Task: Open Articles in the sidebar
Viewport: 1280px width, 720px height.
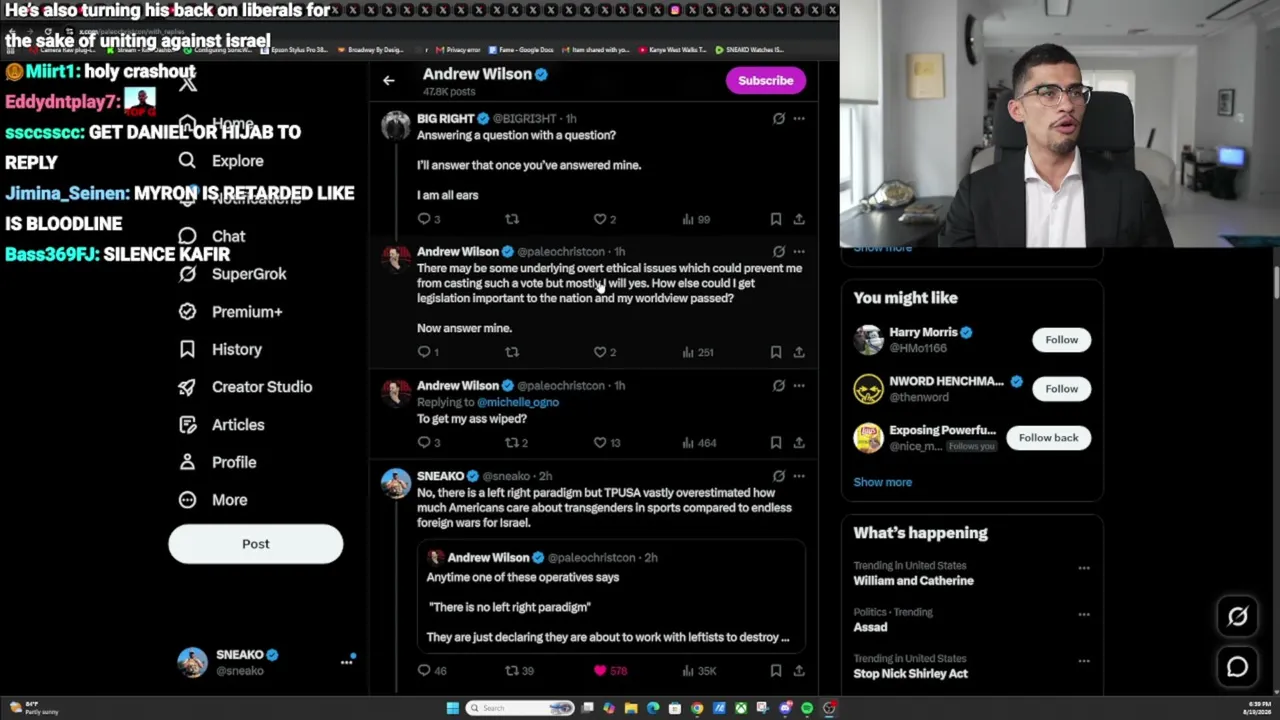Action: click(x=221, y=425)
